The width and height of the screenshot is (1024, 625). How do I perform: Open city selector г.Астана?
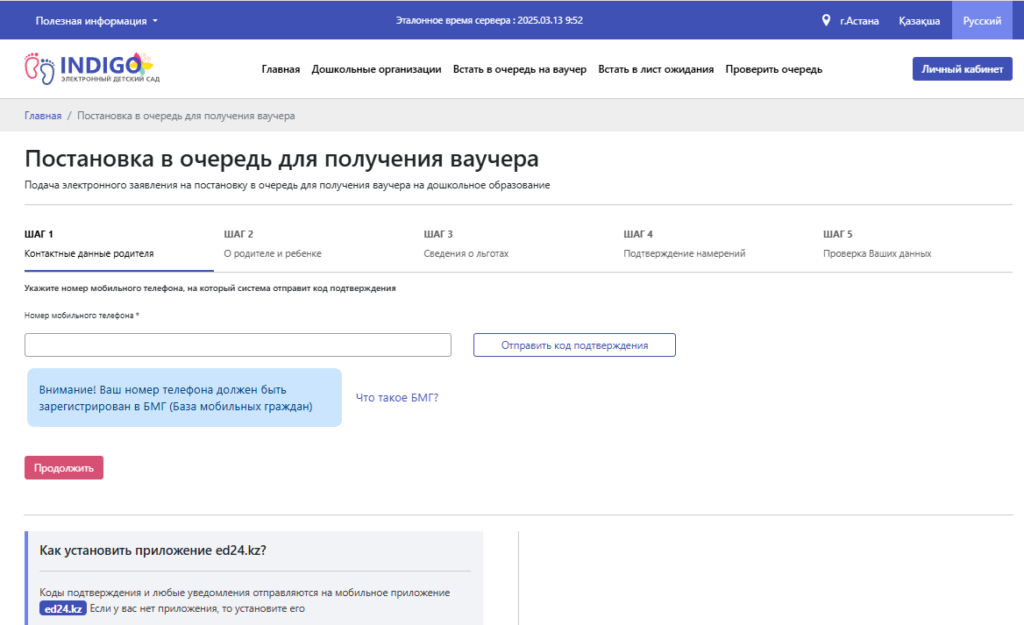pyautogui.click(x=860, y=20)
